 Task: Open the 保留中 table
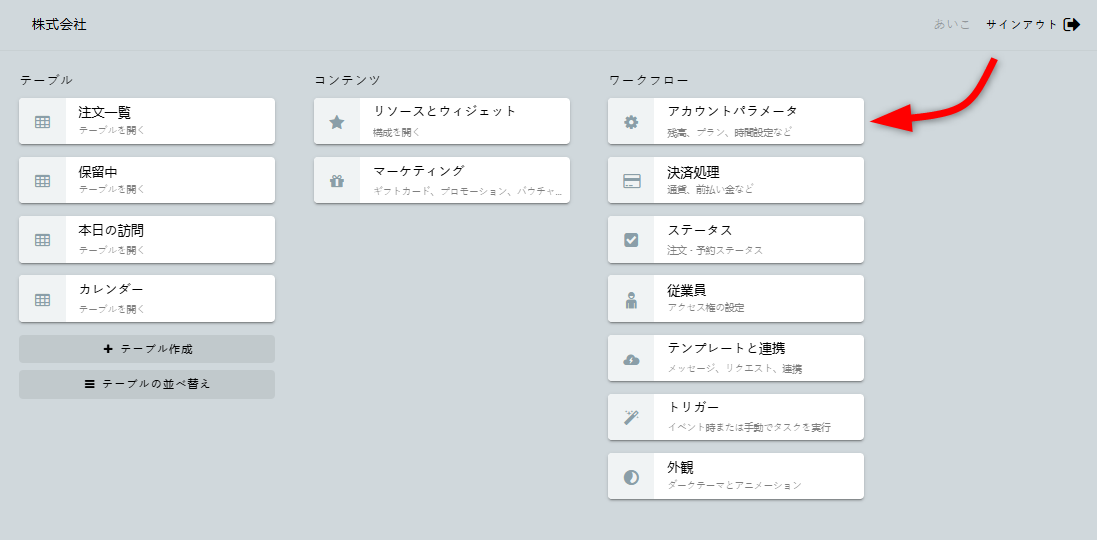coord(147,180)
